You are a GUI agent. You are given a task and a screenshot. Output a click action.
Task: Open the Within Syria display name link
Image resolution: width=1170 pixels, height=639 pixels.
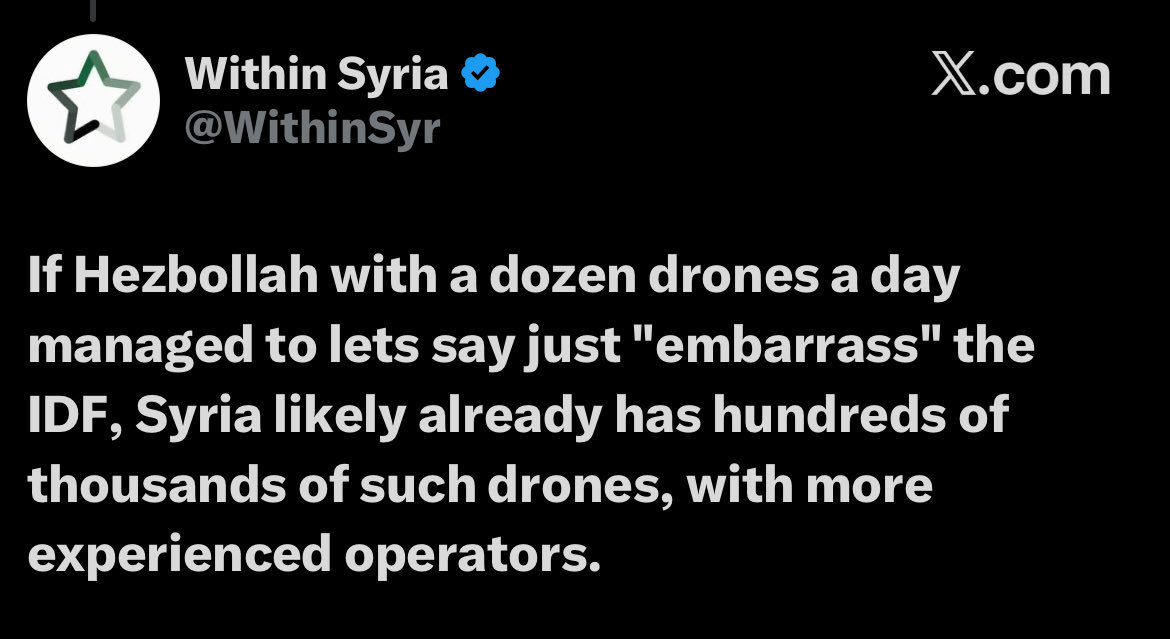317,74
